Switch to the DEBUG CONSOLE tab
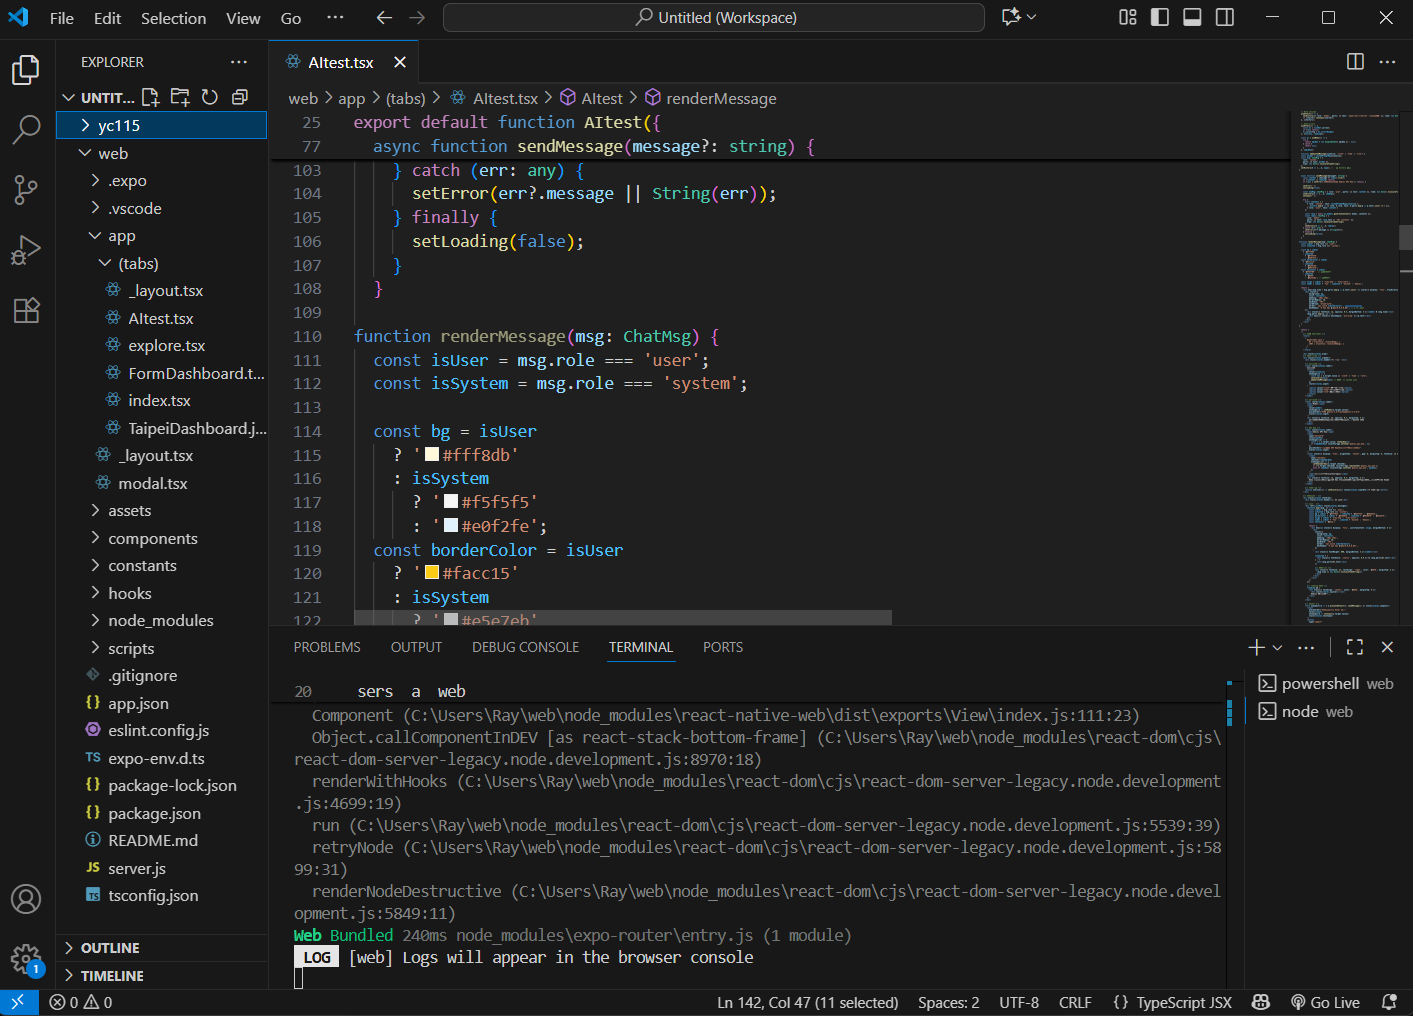 525,647
